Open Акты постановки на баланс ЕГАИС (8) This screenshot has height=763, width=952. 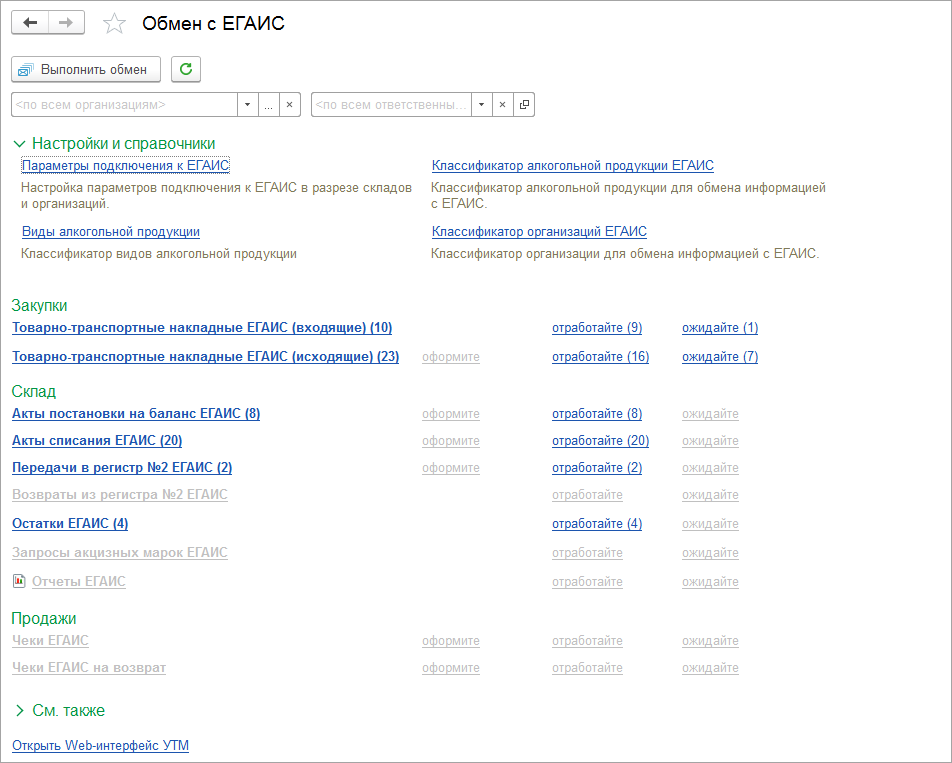(136, 413)
